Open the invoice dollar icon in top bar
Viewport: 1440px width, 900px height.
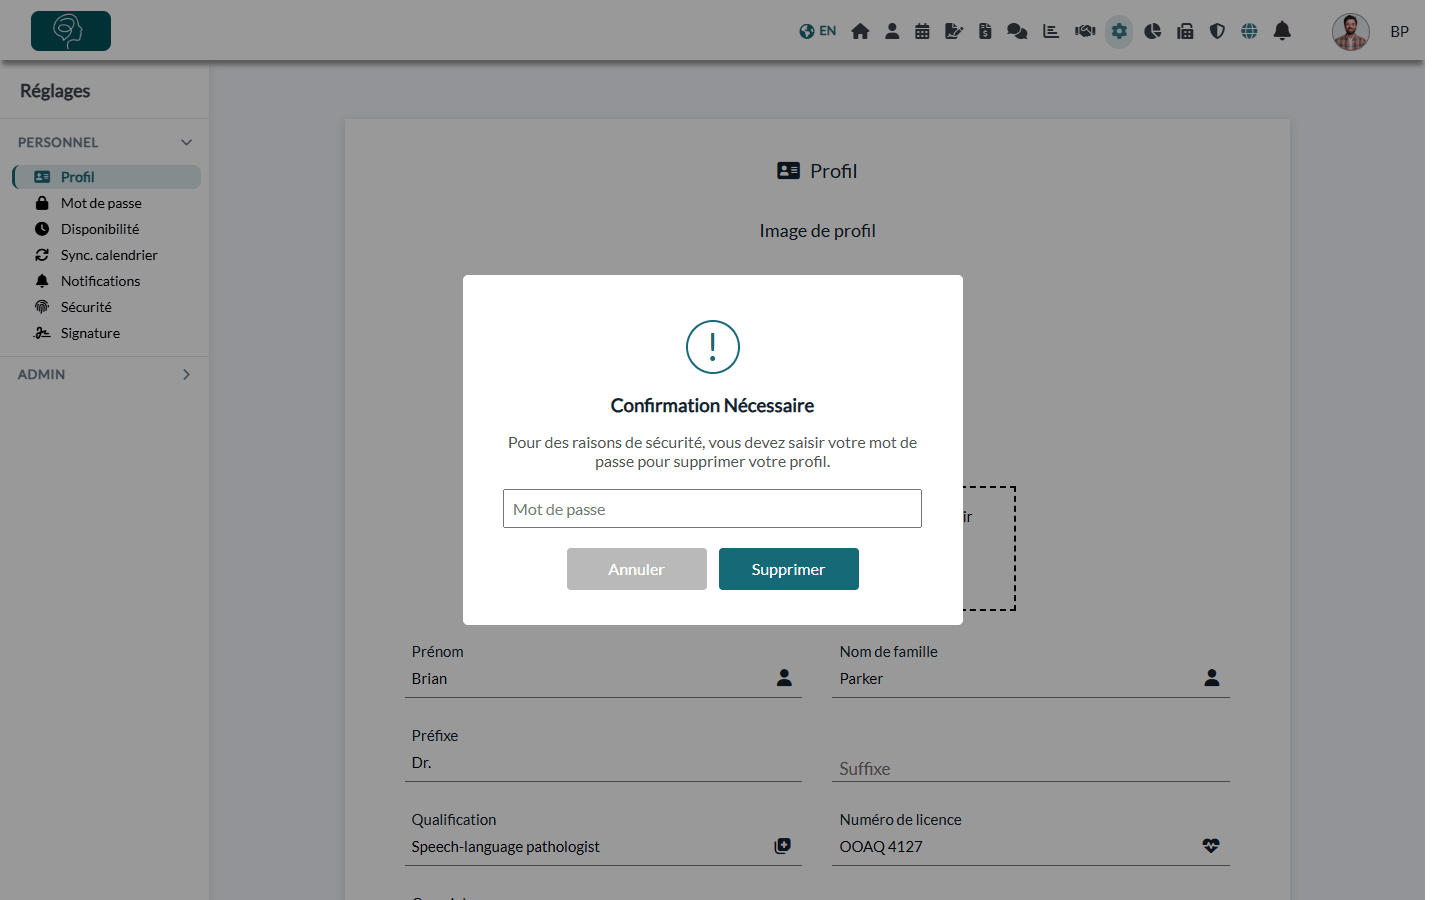point(985,31)
